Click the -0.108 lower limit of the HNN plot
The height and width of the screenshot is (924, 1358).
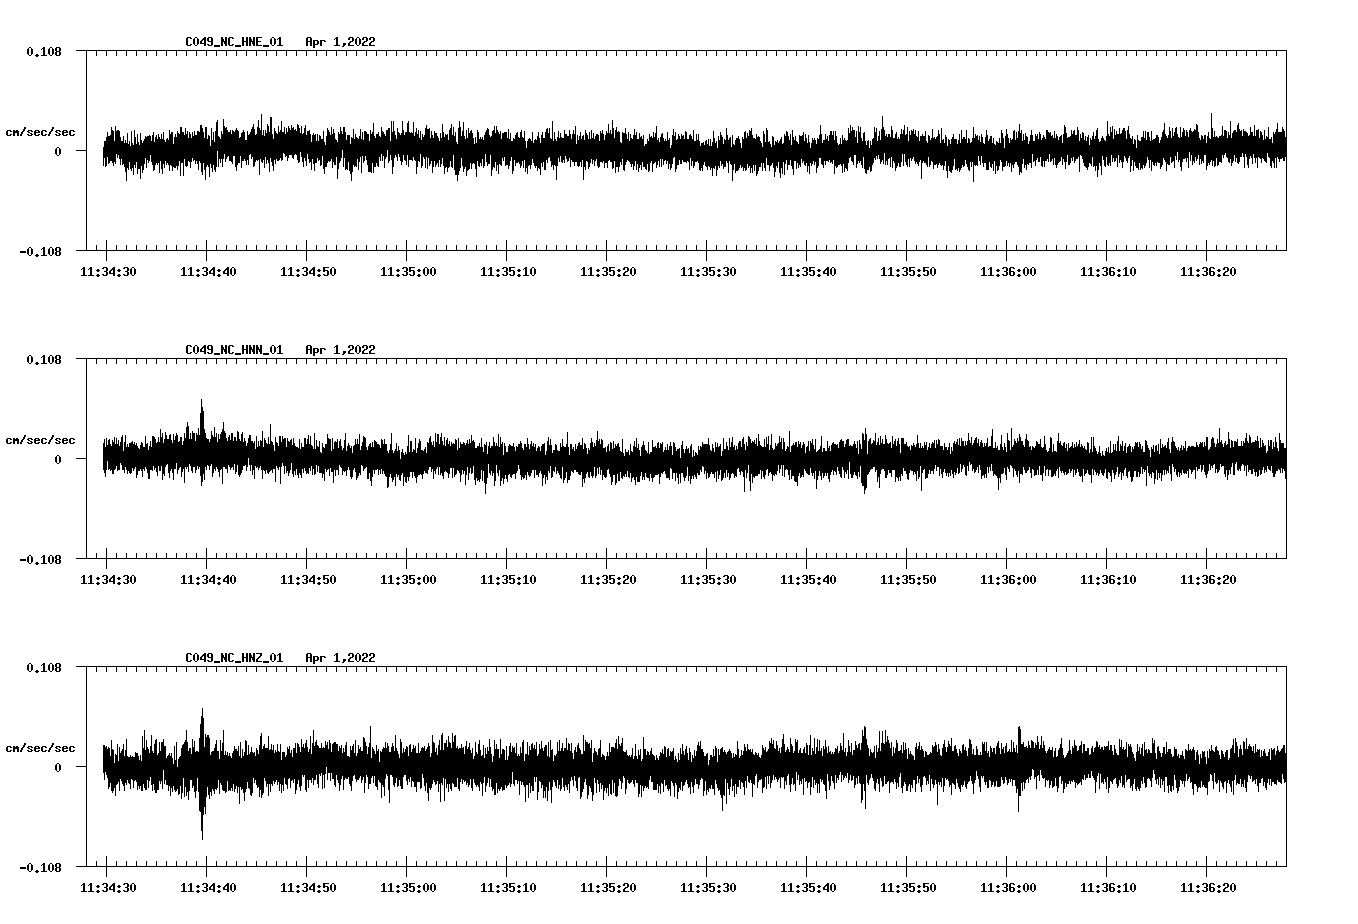(x=40, y=559)
